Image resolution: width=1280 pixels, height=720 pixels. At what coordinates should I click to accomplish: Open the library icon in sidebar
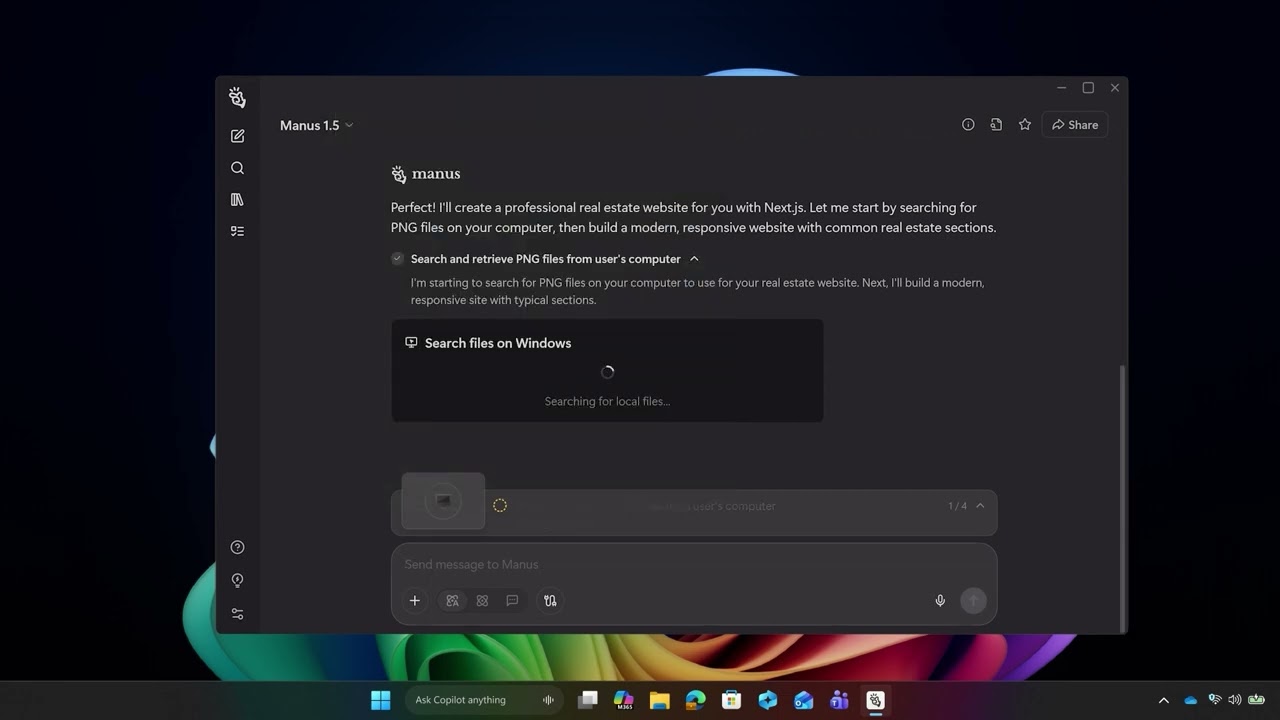point(237,200)
